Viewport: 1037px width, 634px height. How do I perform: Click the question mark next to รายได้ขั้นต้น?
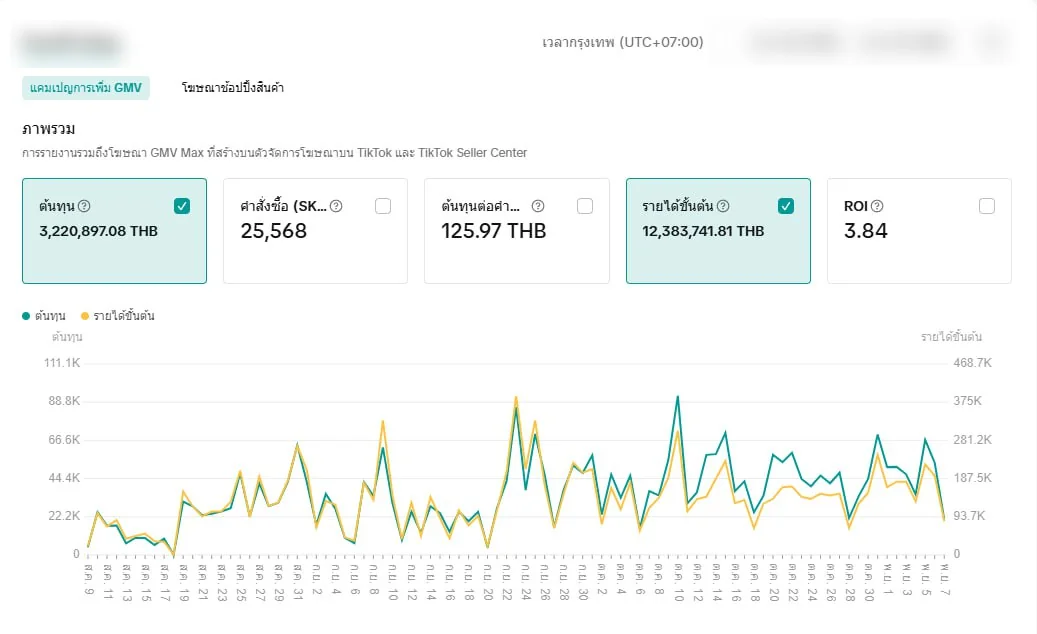(x=723, y=206)
